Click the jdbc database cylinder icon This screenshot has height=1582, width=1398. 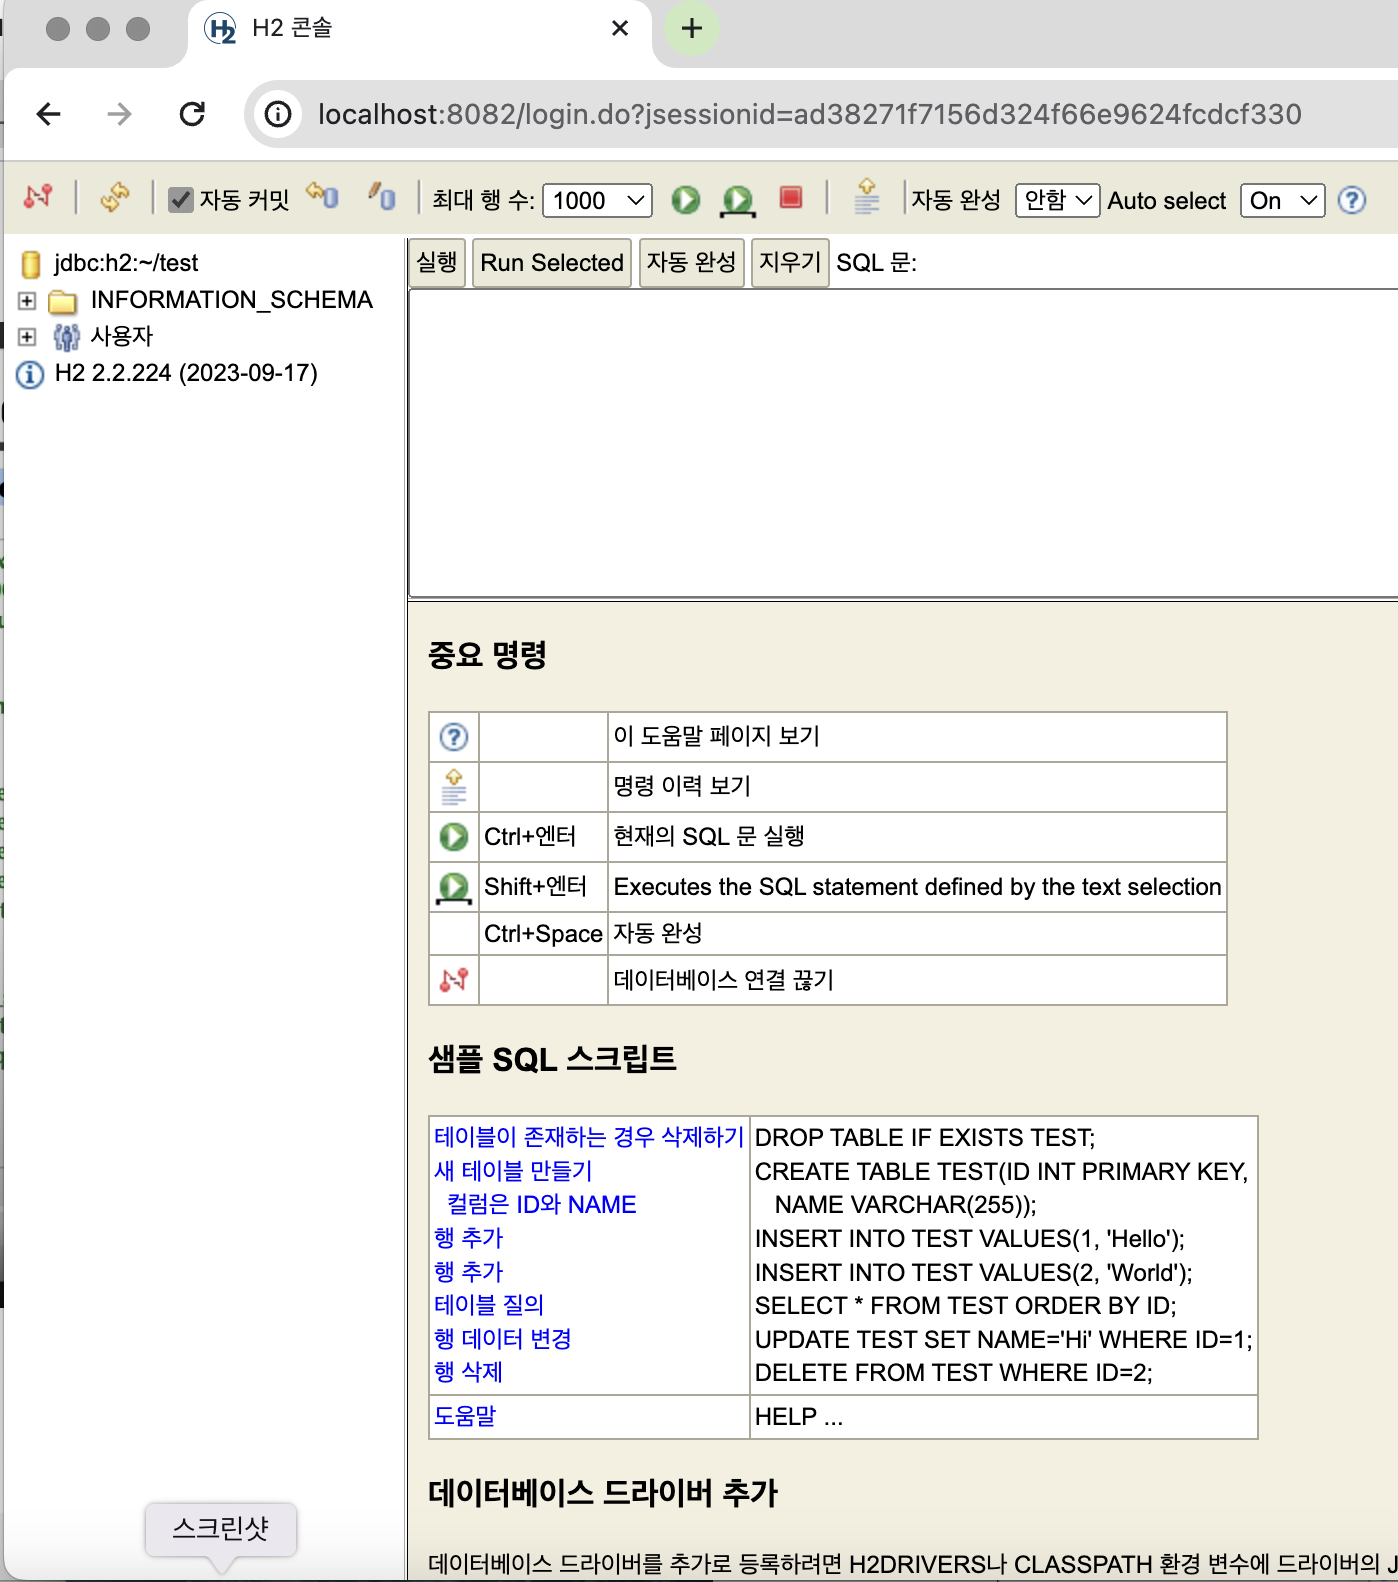[31, 264]
